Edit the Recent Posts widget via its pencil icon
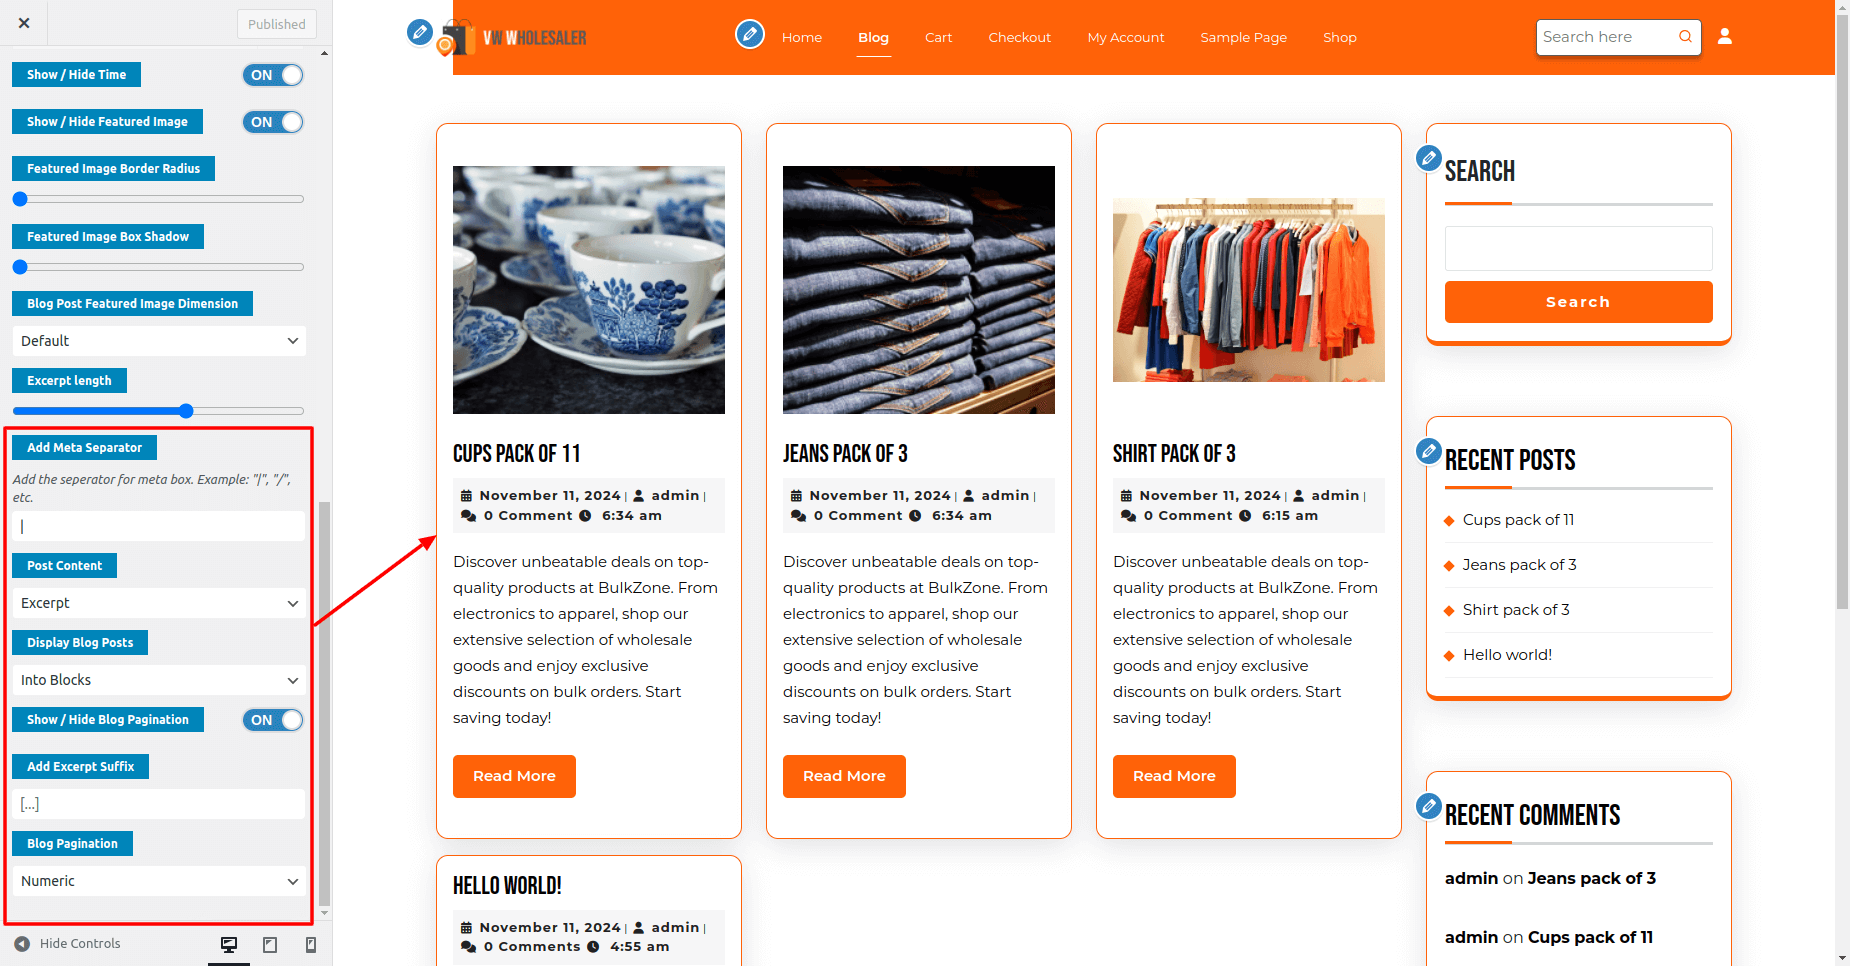This screenshot has height=966, width=1850. [x=1429, y=451]
